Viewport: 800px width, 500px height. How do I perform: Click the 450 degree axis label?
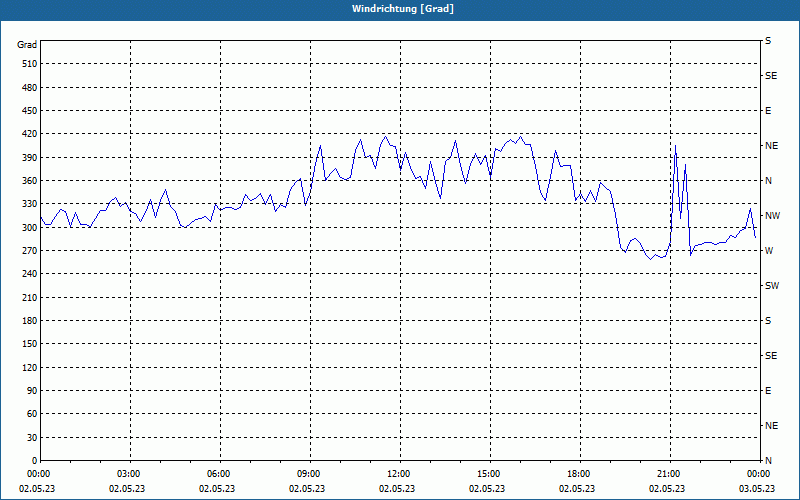[x=30, y=111]
